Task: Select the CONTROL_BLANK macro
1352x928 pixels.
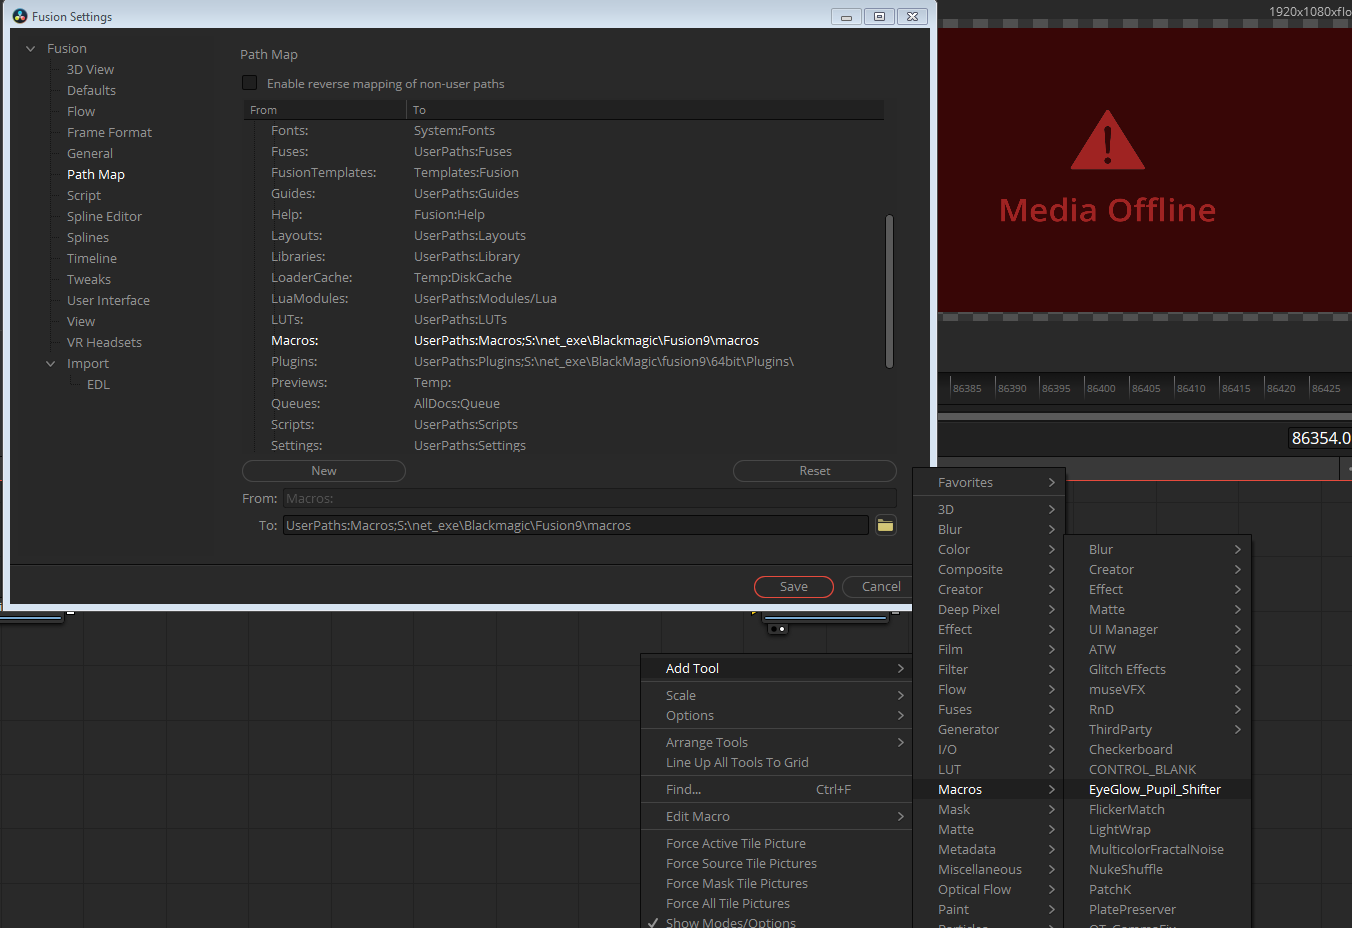Action: coord(1159,769)
